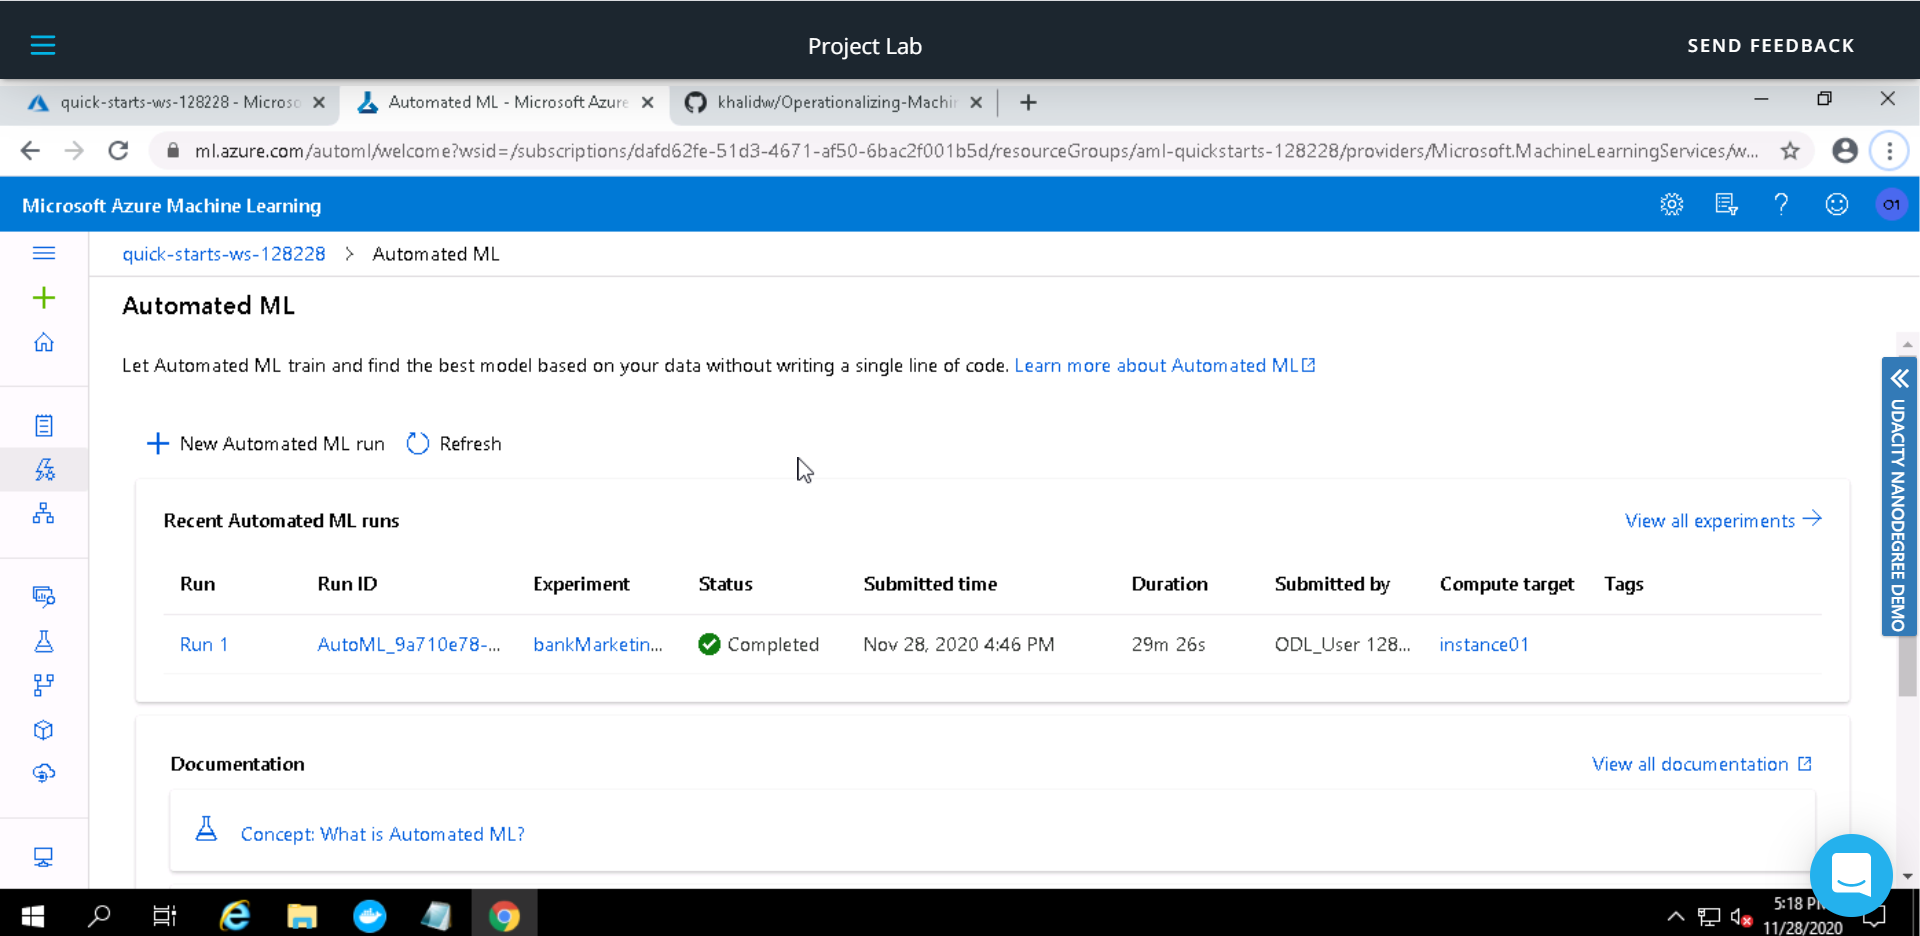This screenshot has width=1920, height=936.
Task: Open Azure ML settings gear
Action: tap(1671, 204)
